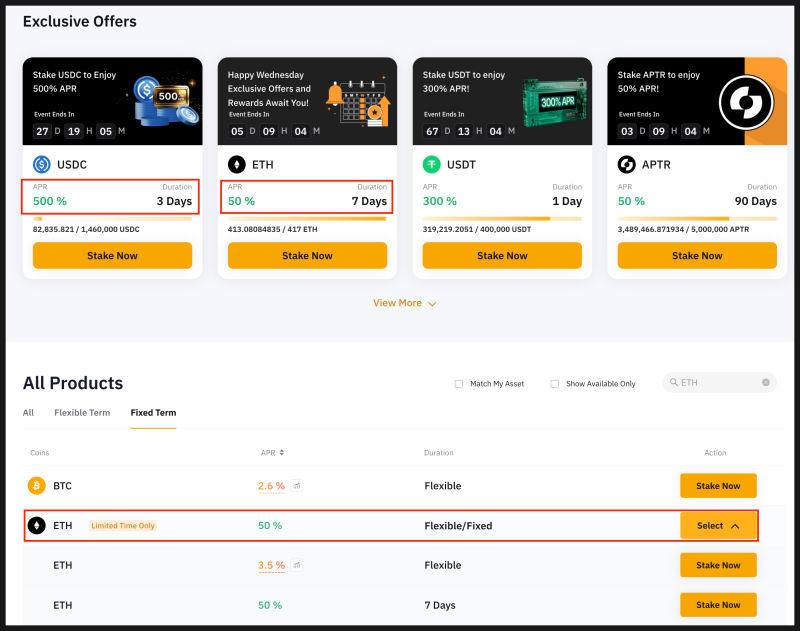Click the 300% APR graphic on USDT banner
The image size is (800, 631).
click(x=554, y=102)
